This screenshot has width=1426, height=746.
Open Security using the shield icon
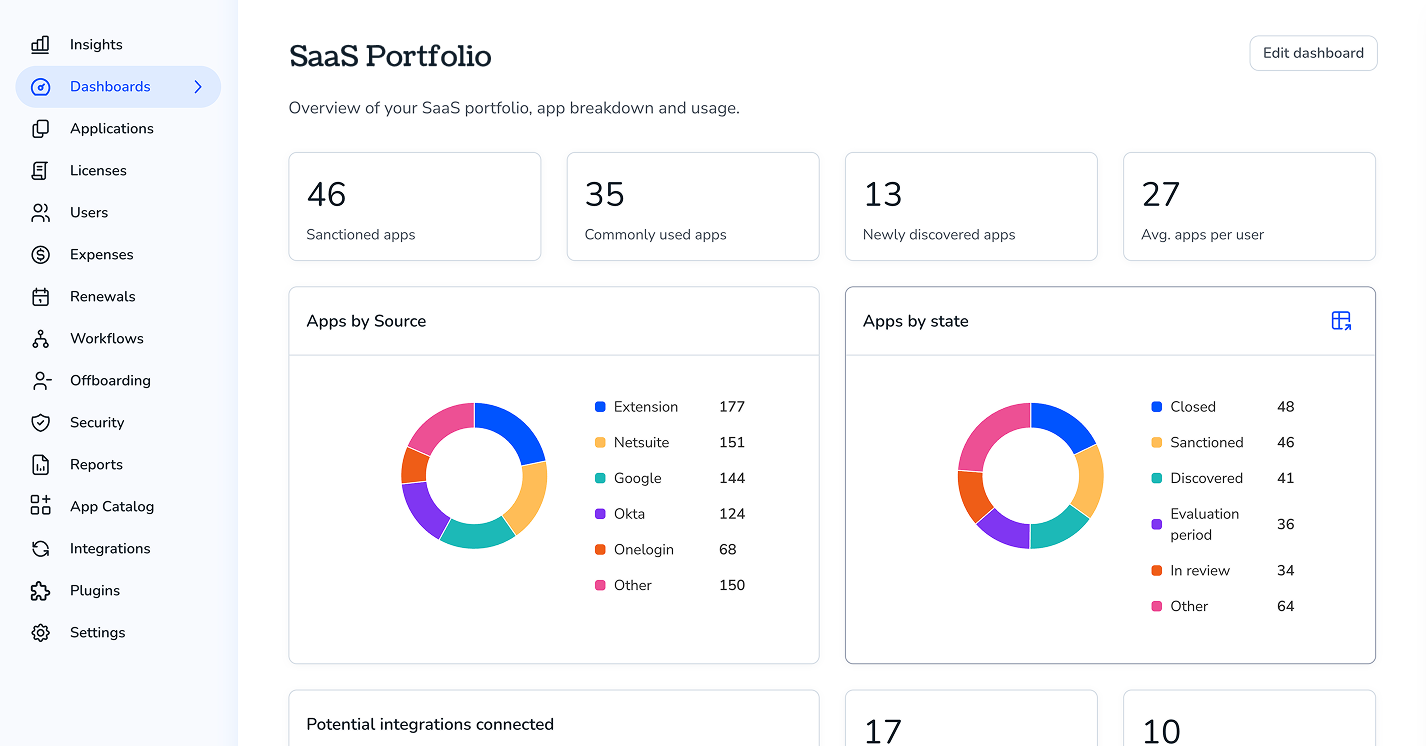pyautogui.click(x=40, y=423)
